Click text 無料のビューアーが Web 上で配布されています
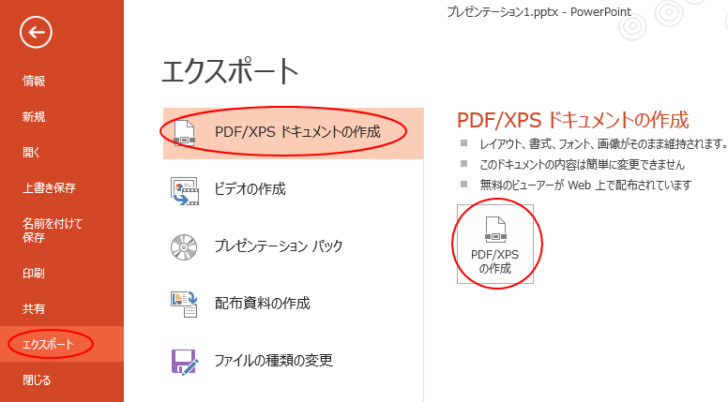The width and height of the screenshot is (728, 402). tap(585, 185)
